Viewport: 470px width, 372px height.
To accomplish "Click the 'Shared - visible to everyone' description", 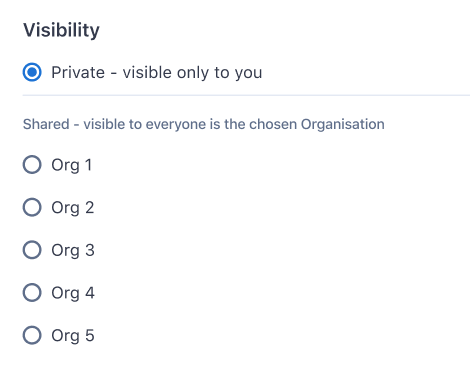I will point(203,124).
